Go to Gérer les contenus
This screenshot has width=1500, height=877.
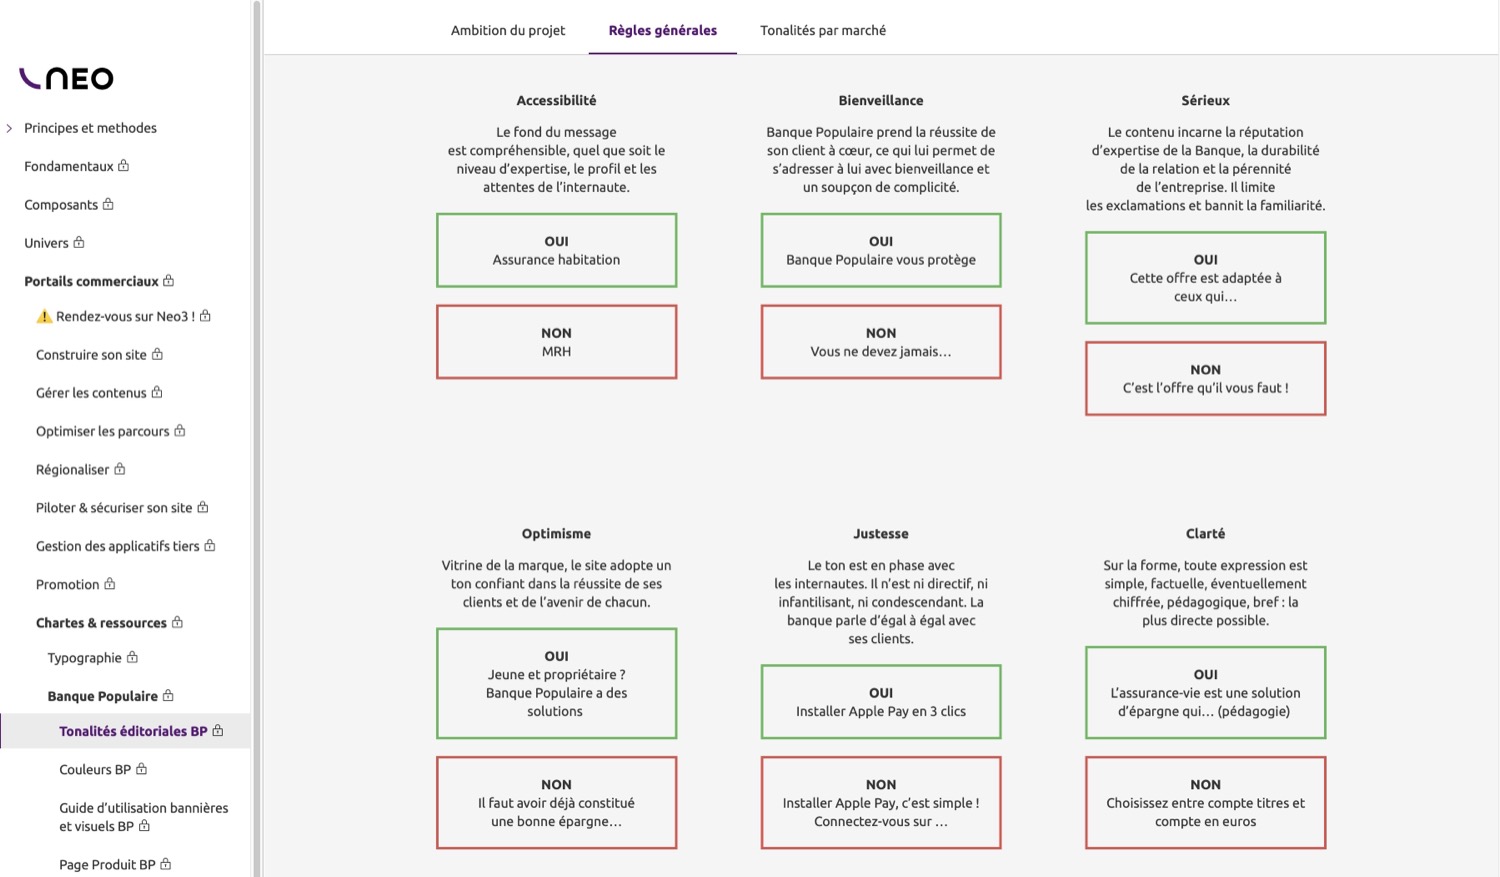pos(91,393)
